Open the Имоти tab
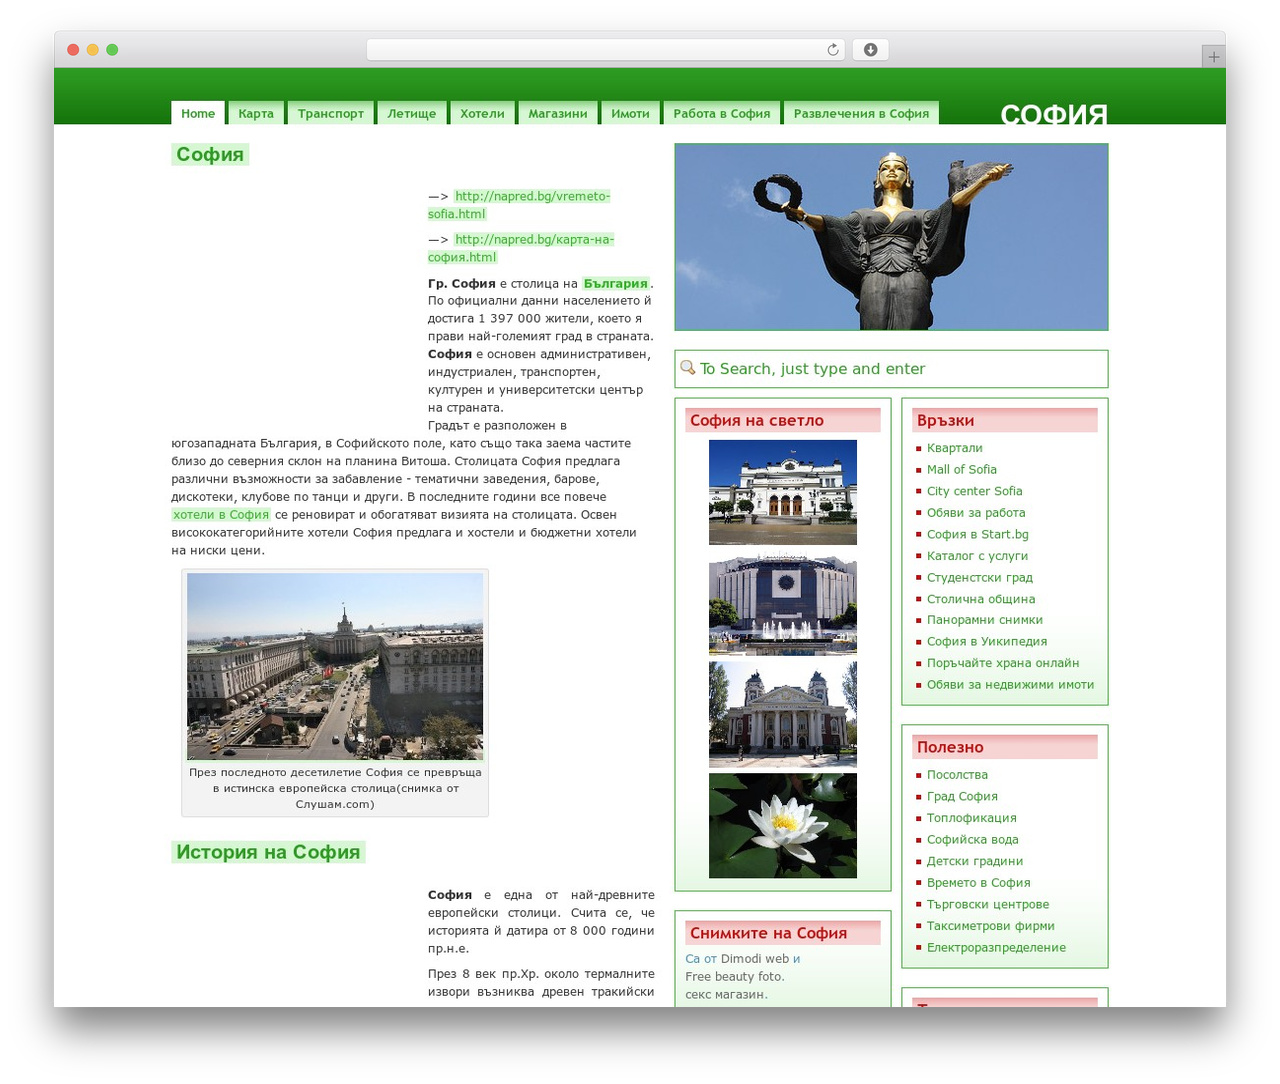This screenshot has width=1280, height=1084. (x=630, y=113)
